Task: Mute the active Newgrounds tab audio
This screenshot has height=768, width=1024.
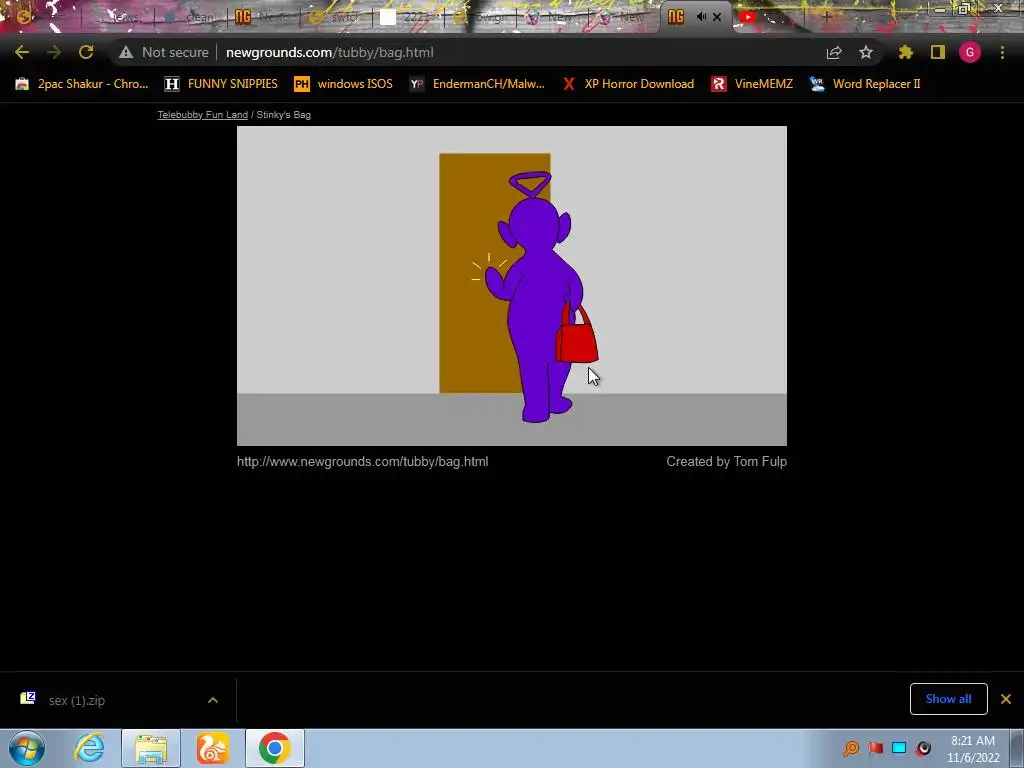Action: (x=701, y=17)
